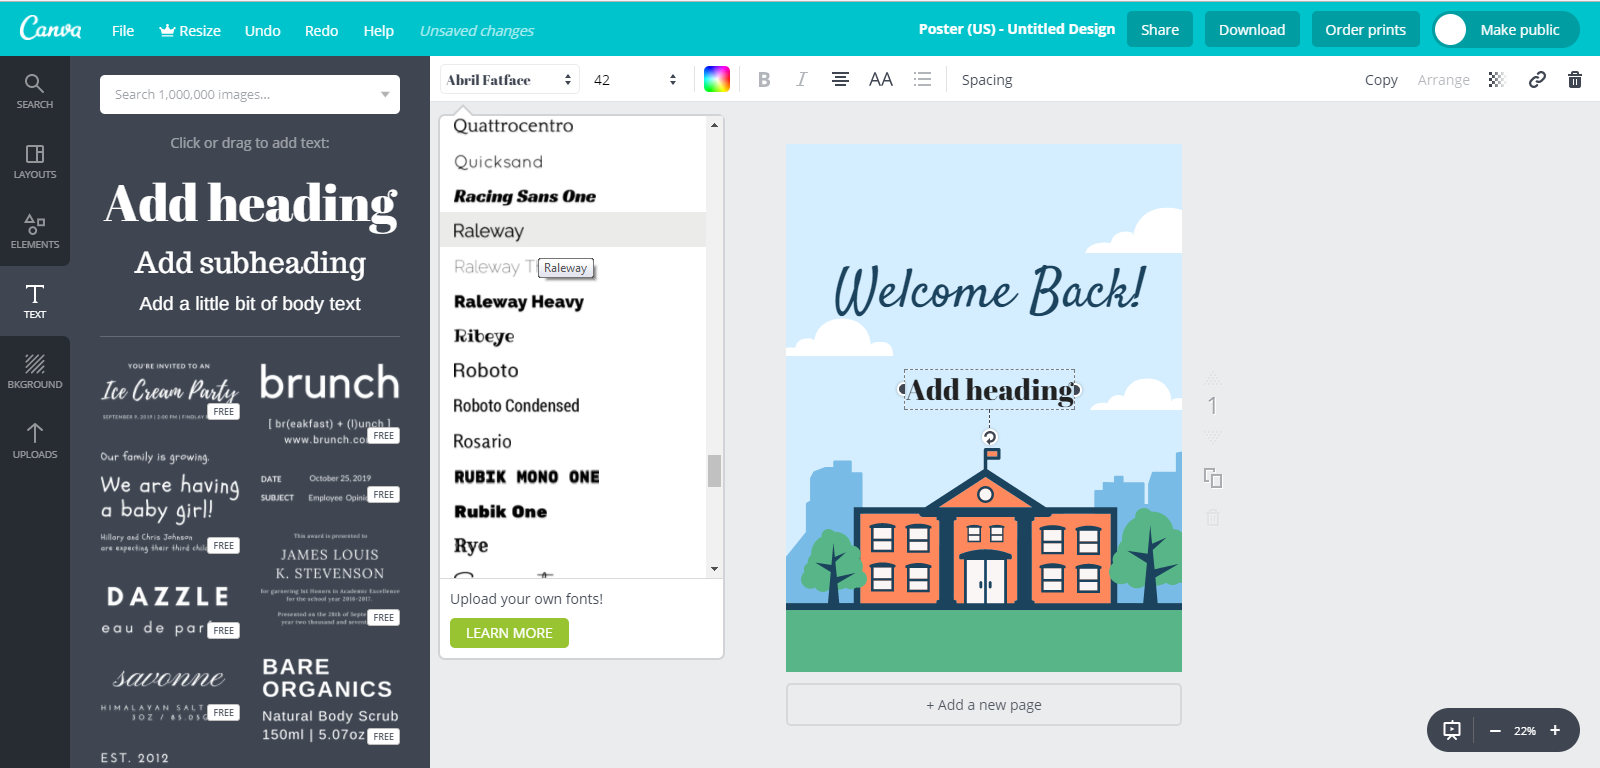Select the Quattrocentro font

(573, 127)
